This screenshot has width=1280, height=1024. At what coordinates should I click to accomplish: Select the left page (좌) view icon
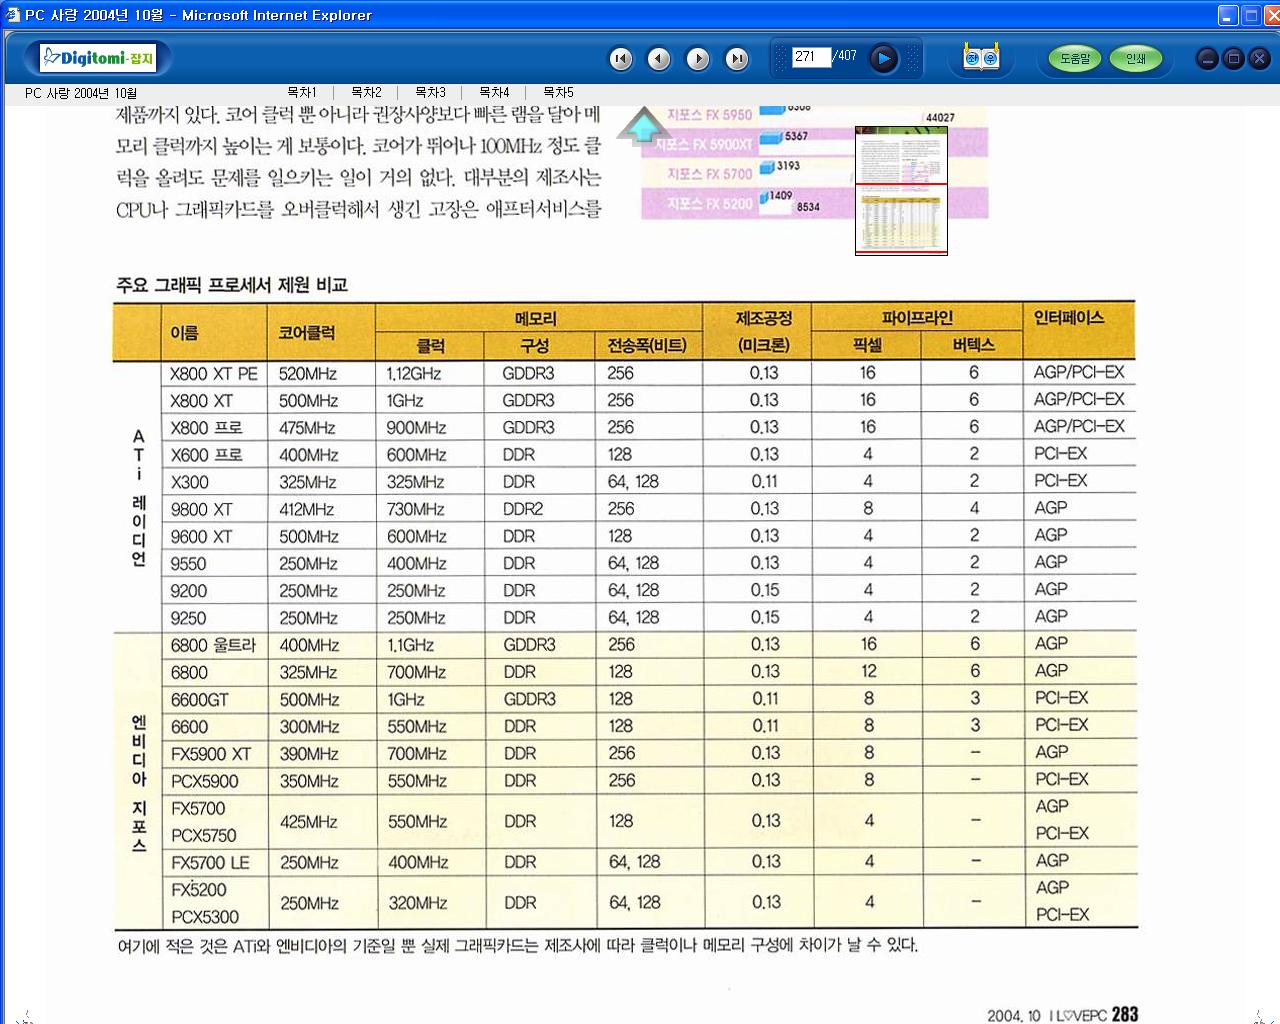[x=972, y=59]
